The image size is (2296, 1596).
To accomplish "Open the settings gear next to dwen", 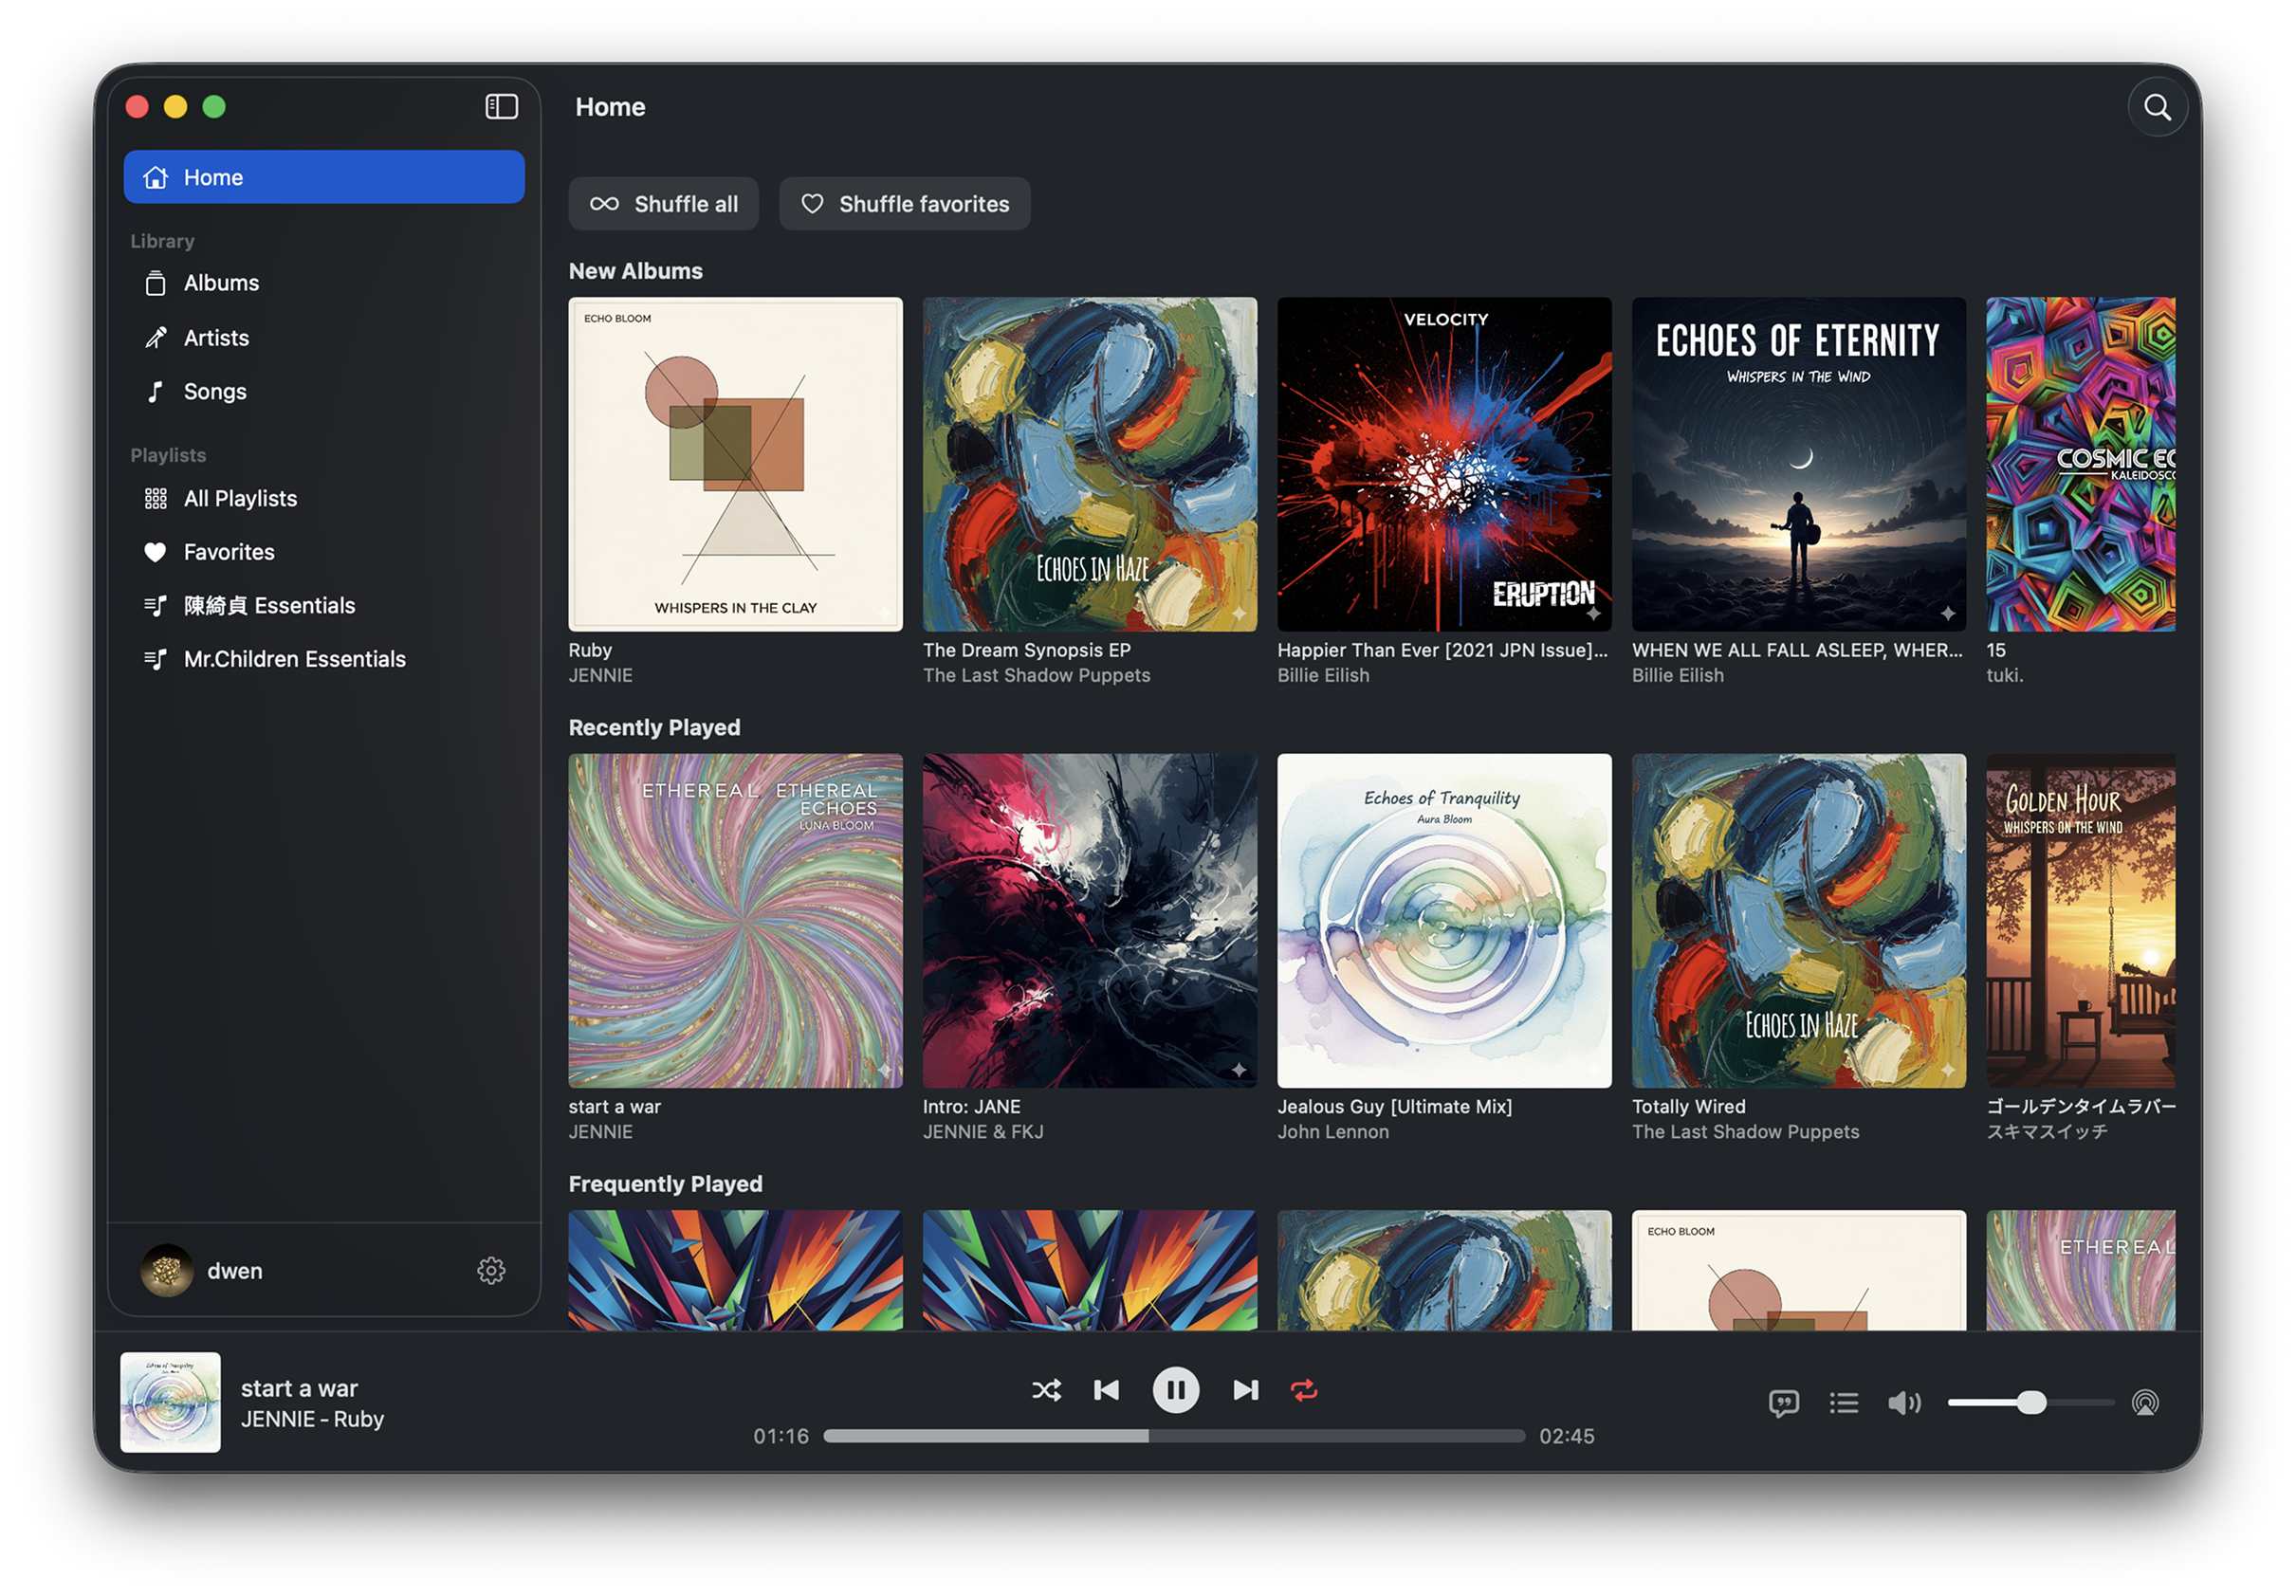I will 491,1270.
